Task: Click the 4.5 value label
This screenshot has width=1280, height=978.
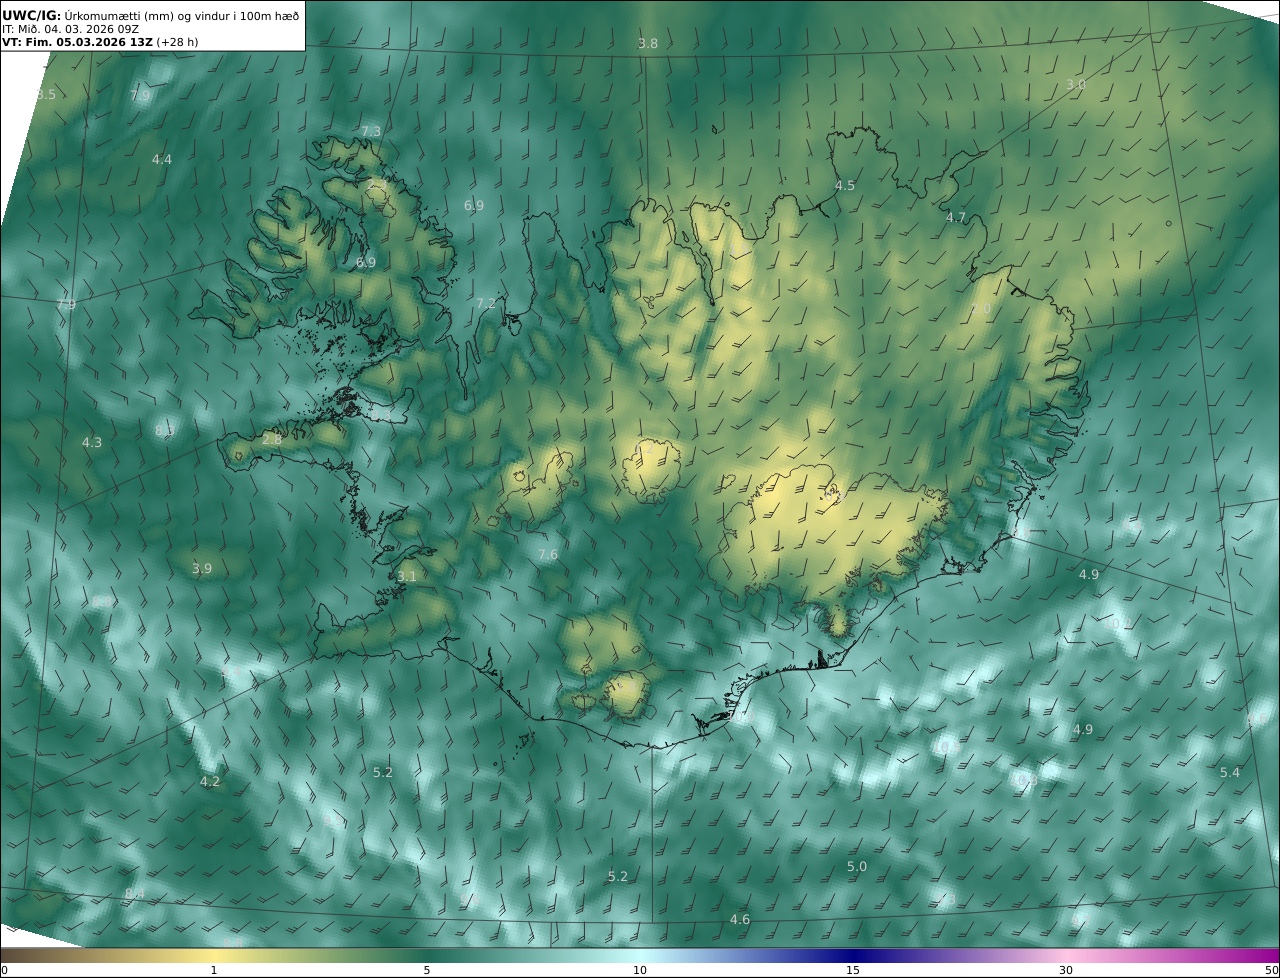Action: click(845, 185)
